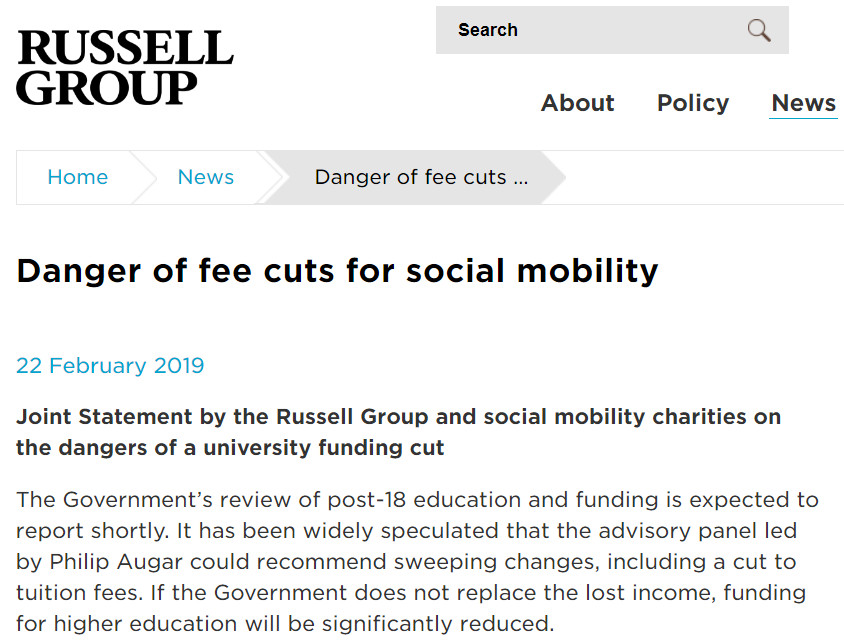Click the 'Danger of fee cuts ...' breadcrumb
Viewport: 844px width, 640px height.
pos(421,177)
